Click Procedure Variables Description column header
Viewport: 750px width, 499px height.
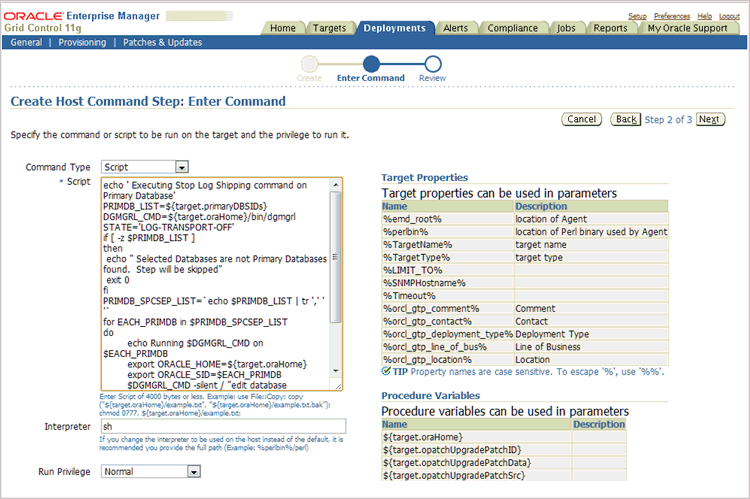pyautogui.click(x=599, y=424)
